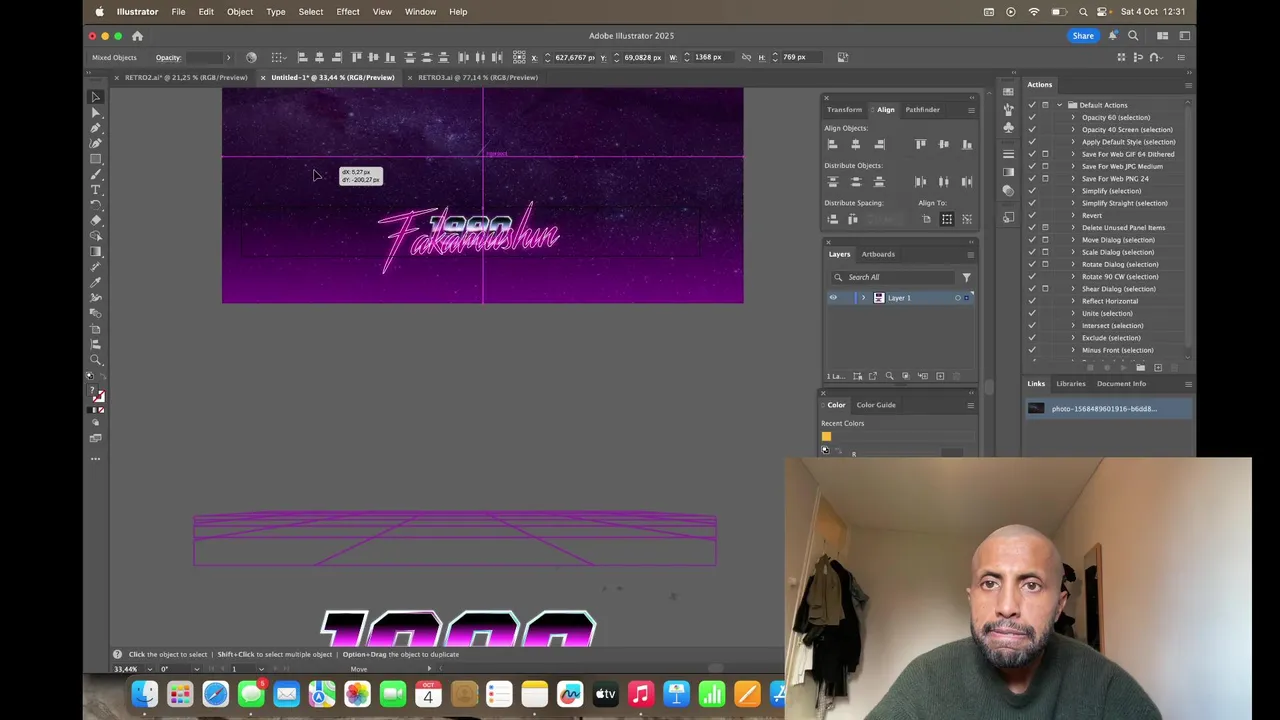Open the Effect menu
This screenshot has width=1280, height=720.
[x=348, y=11]
